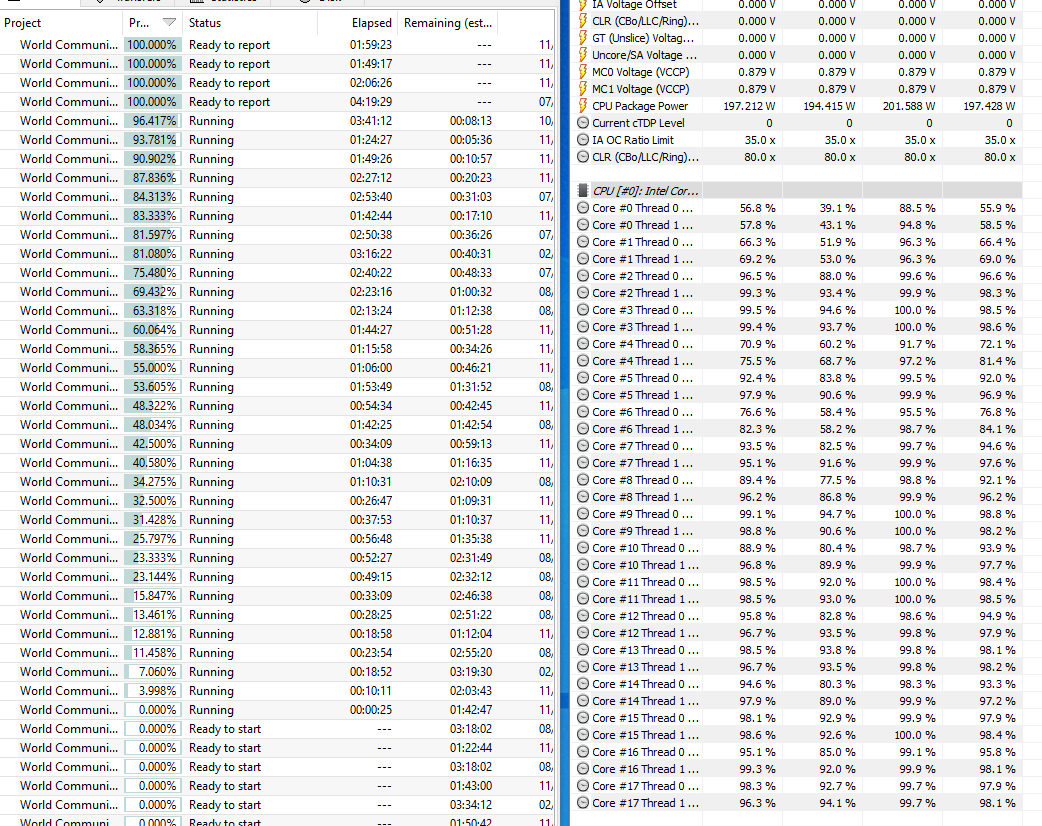
Task: Click the 55.000% progress bar
Action: pos(153,367)
